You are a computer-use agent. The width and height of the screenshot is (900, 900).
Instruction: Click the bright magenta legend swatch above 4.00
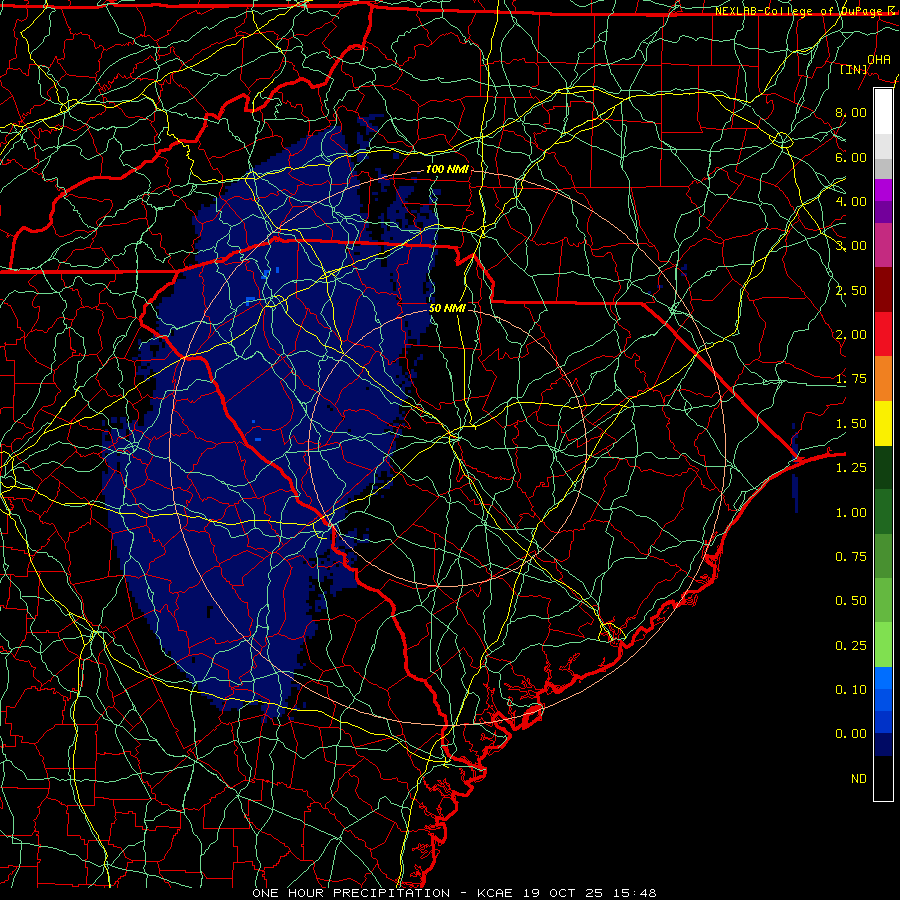point(883,190)
